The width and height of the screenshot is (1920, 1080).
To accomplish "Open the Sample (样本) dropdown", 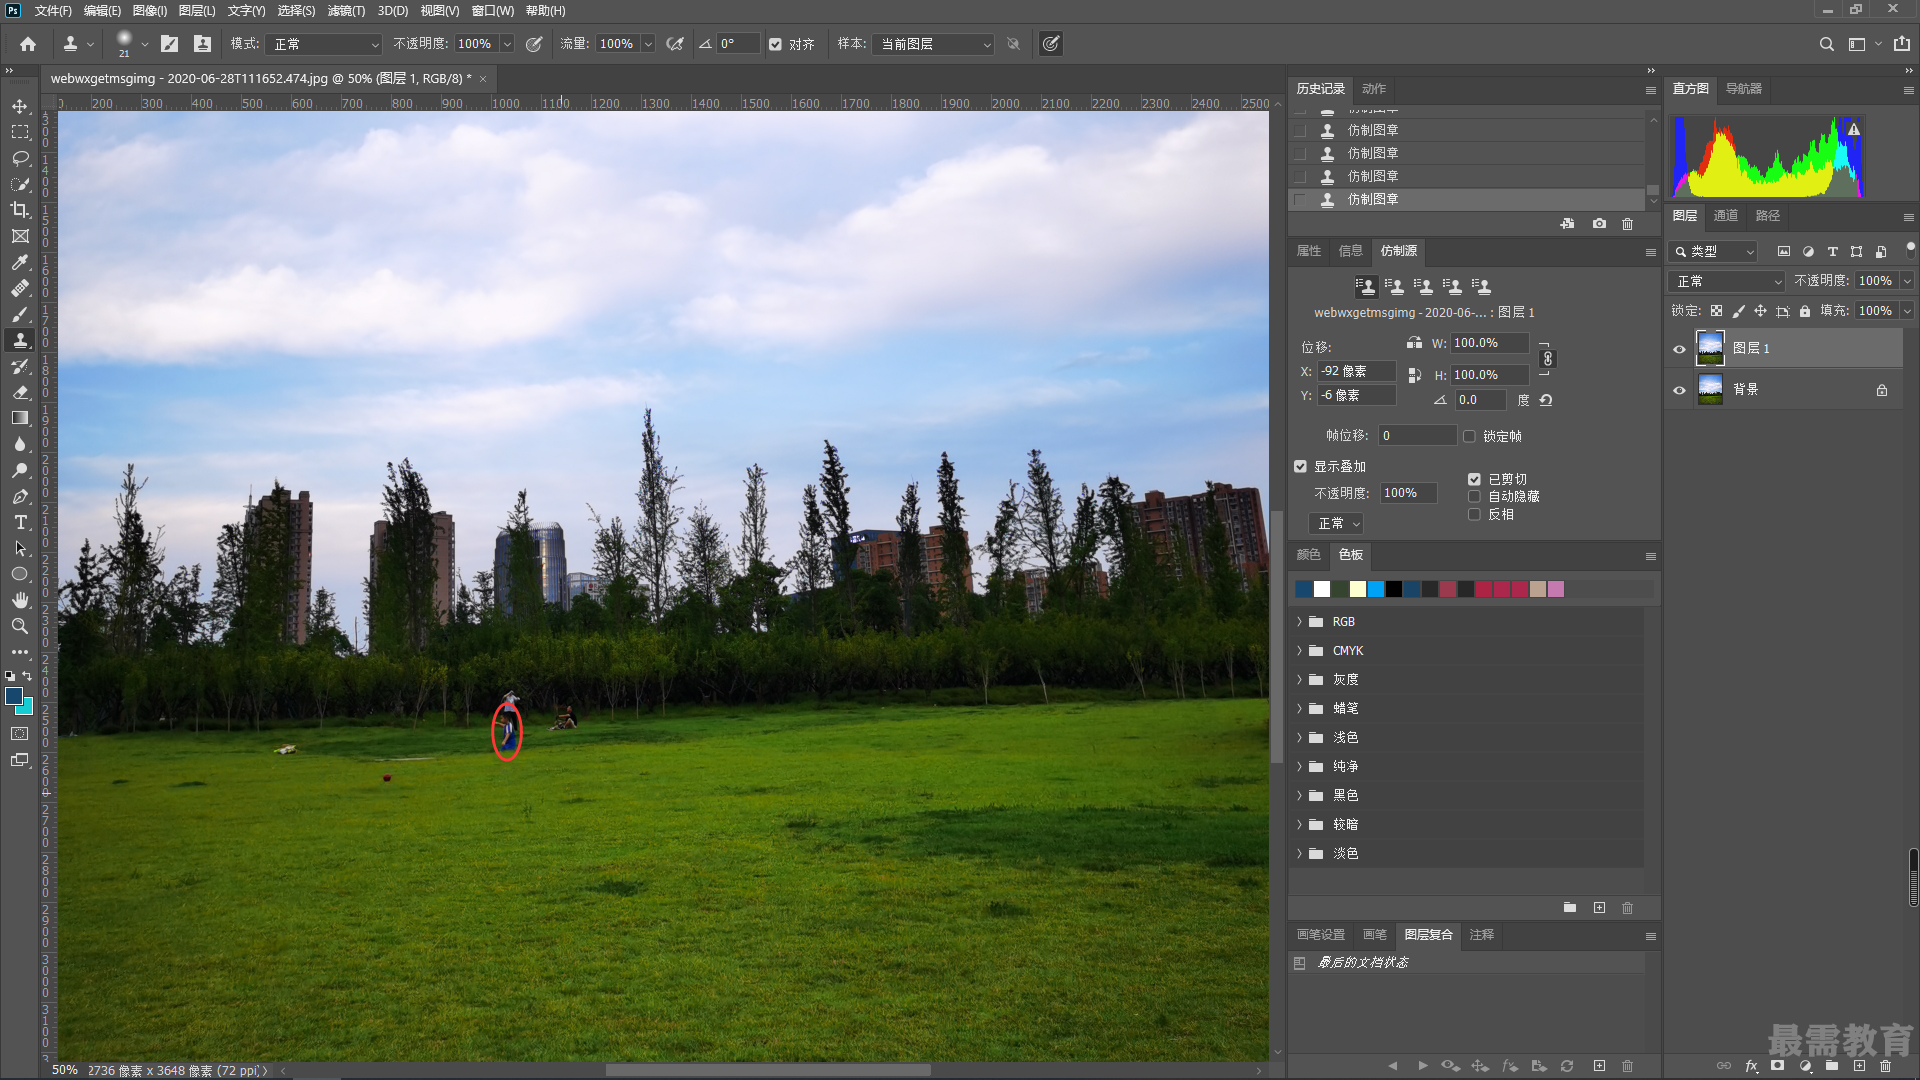I will pyautogui.click(x=933, y=44).
